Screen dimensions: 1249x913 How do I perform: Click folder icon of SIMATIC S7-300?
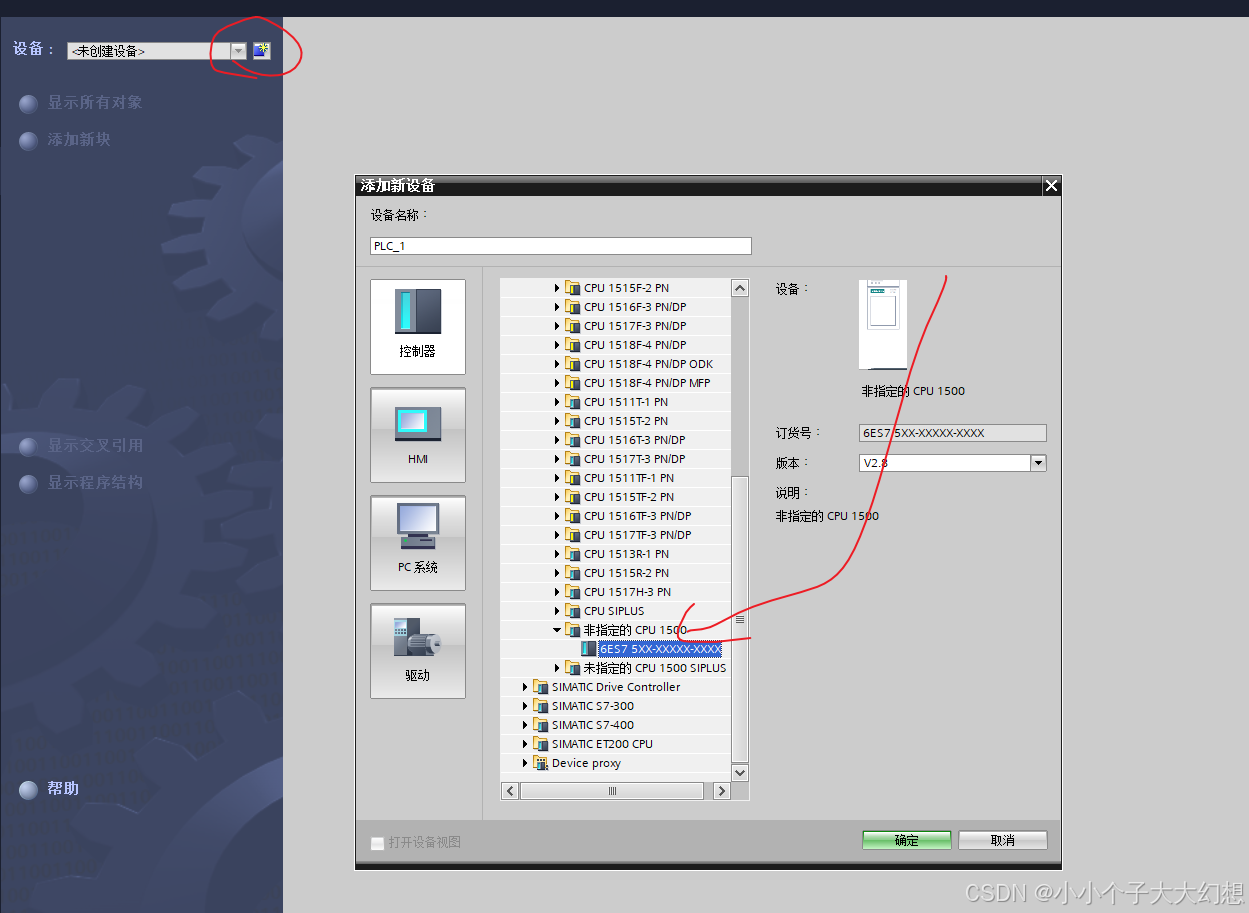541,706
